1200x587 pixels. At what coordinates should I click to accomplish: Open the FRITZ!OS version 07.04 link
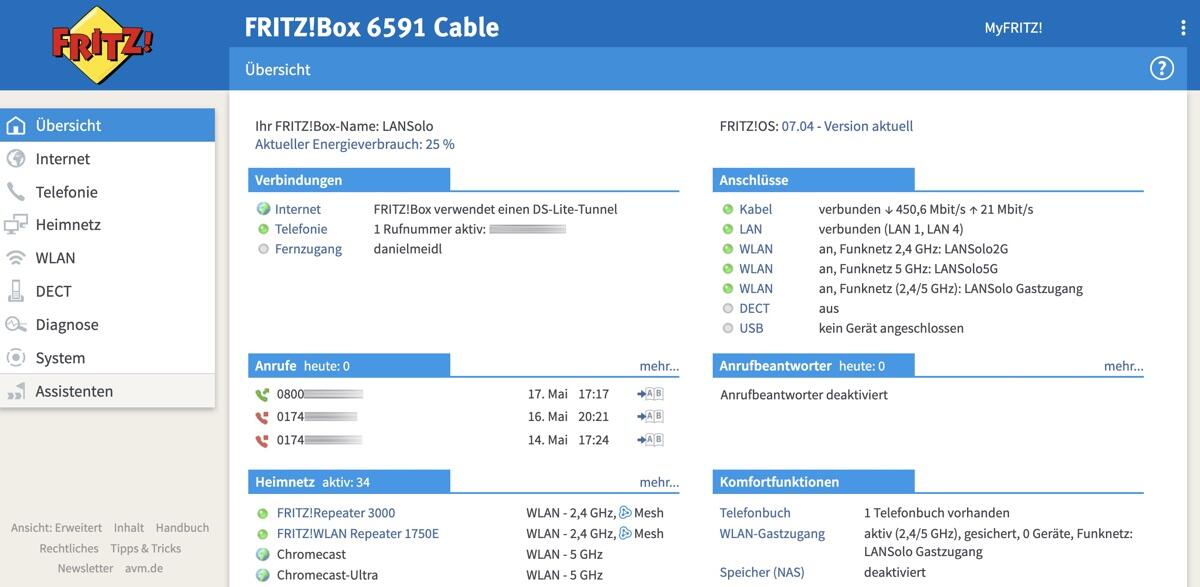(x=846, y=126)
